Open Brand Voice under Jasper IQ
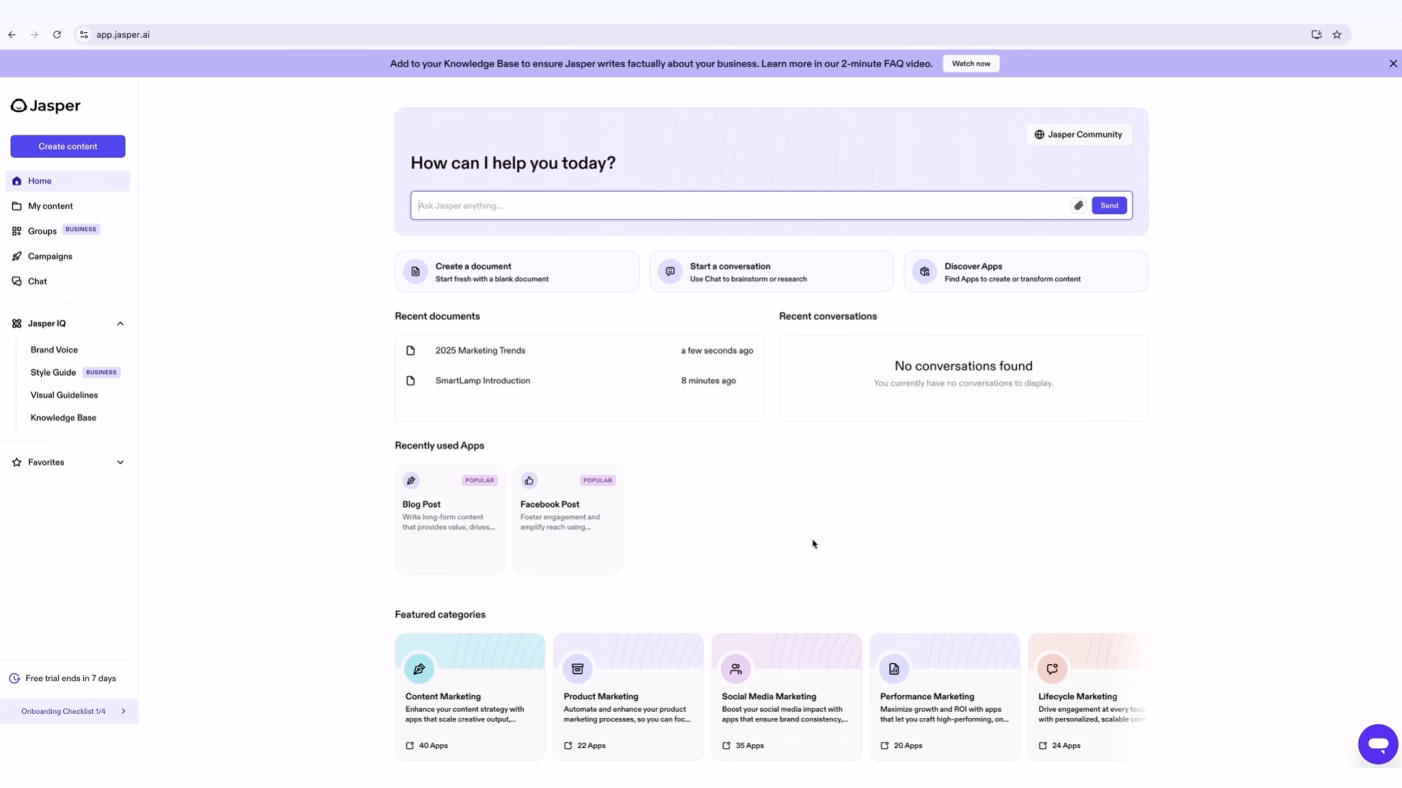 54,350
